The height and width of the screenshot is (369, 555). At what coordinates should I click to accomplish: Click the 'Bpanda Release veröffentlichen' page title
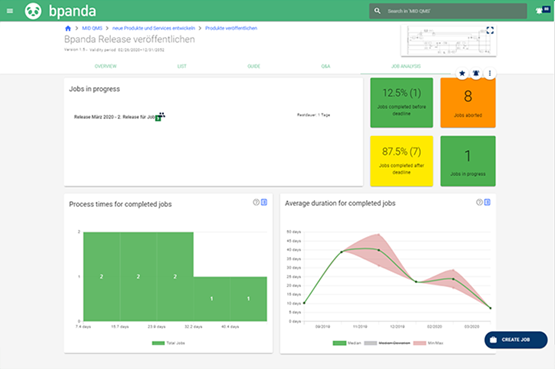pyautogui.click(x=130, y=39)
